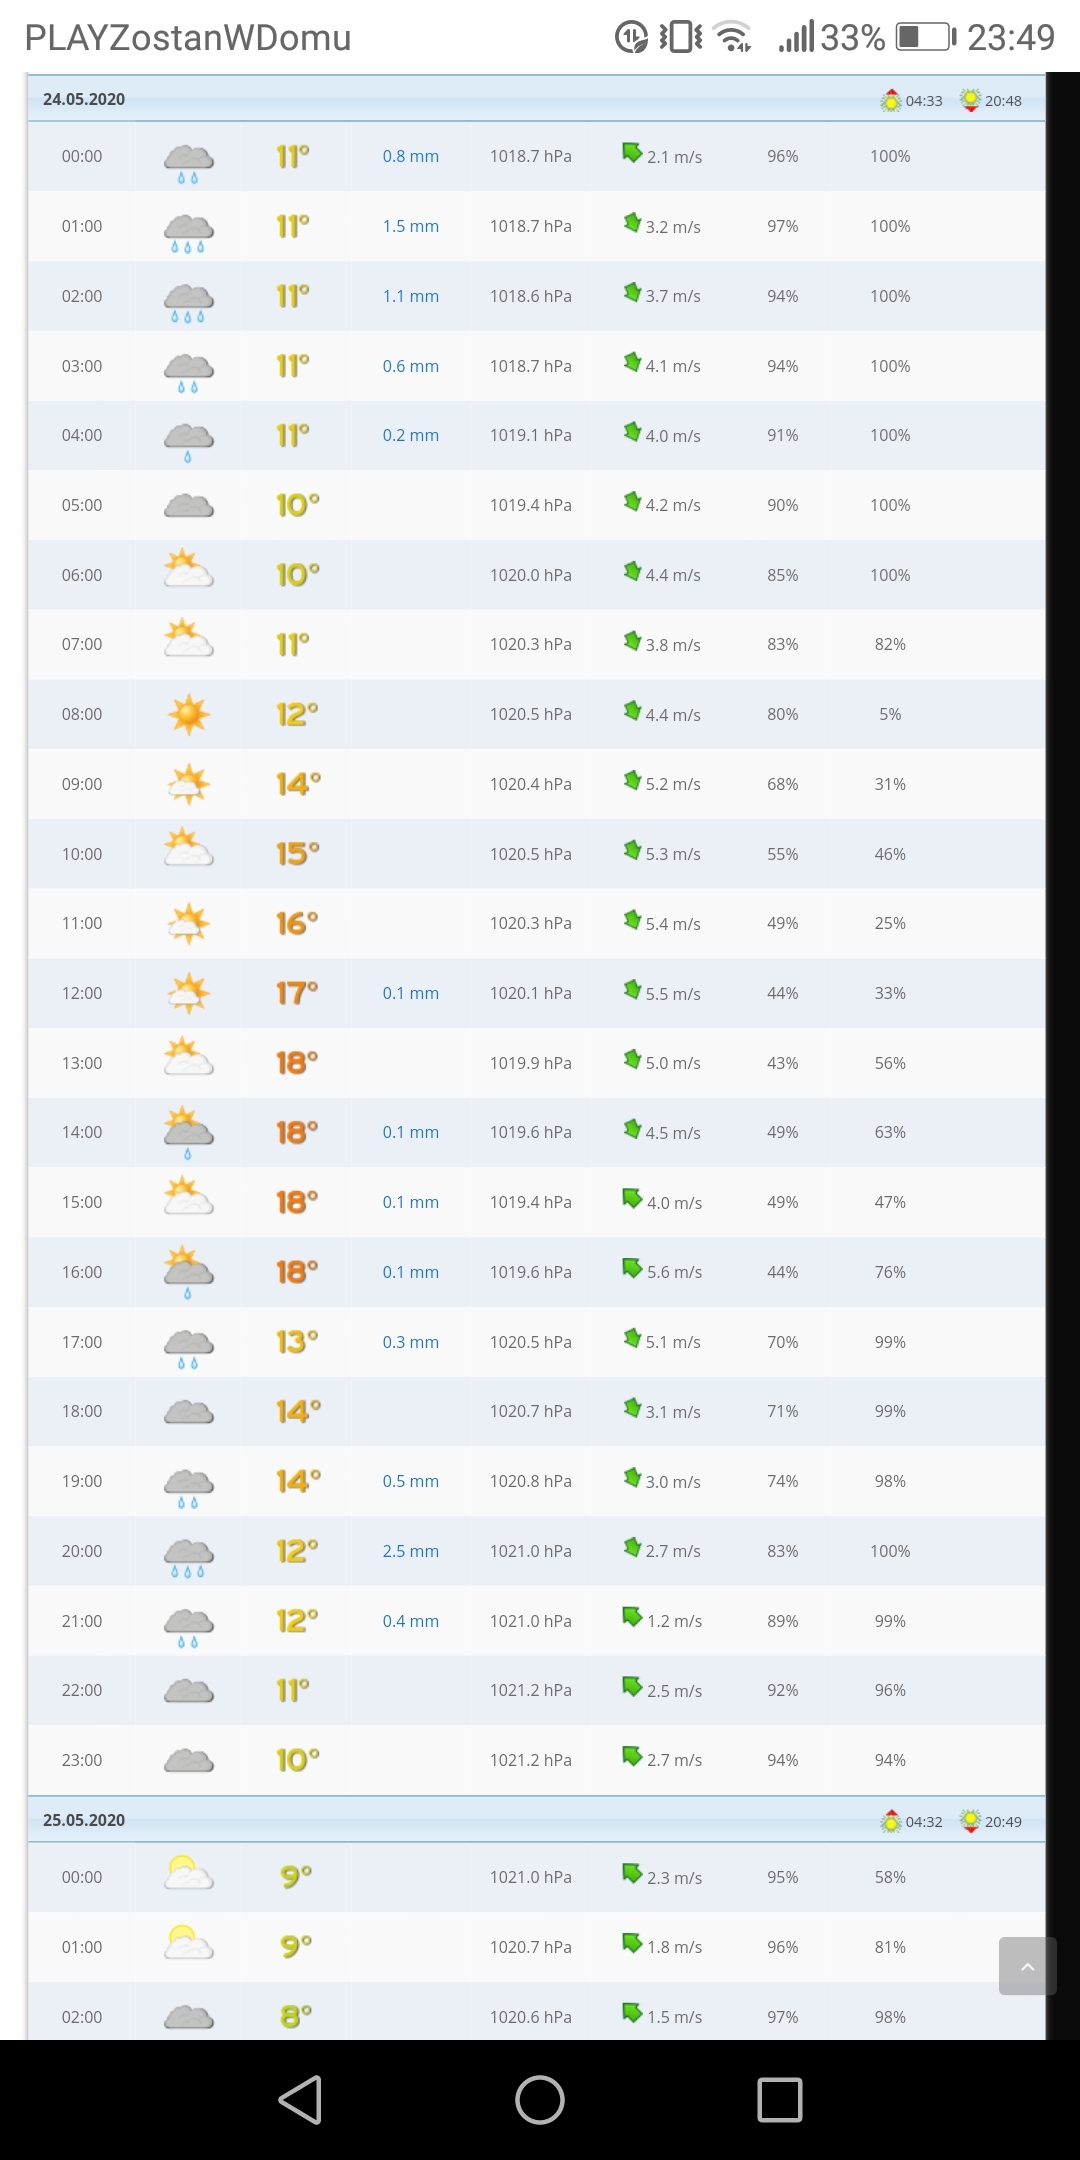Image resolution: width=1080 pixels, height=2160 pixels.
Task: Tap the heavy rain icon at 01:00
Action: pyautogui.click(x=188, y=232)
